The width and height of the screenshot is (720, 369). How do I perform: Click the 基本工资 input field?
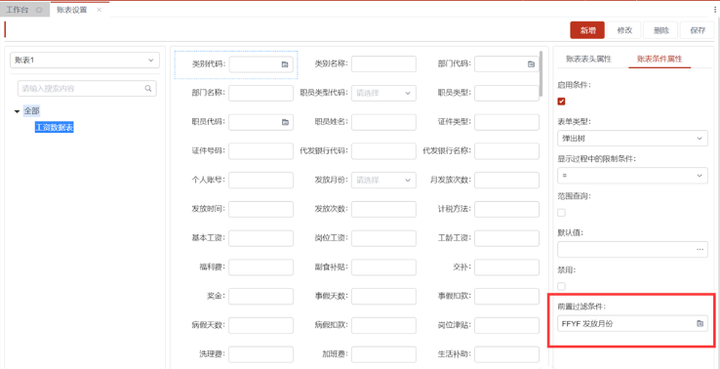(261, 238)
